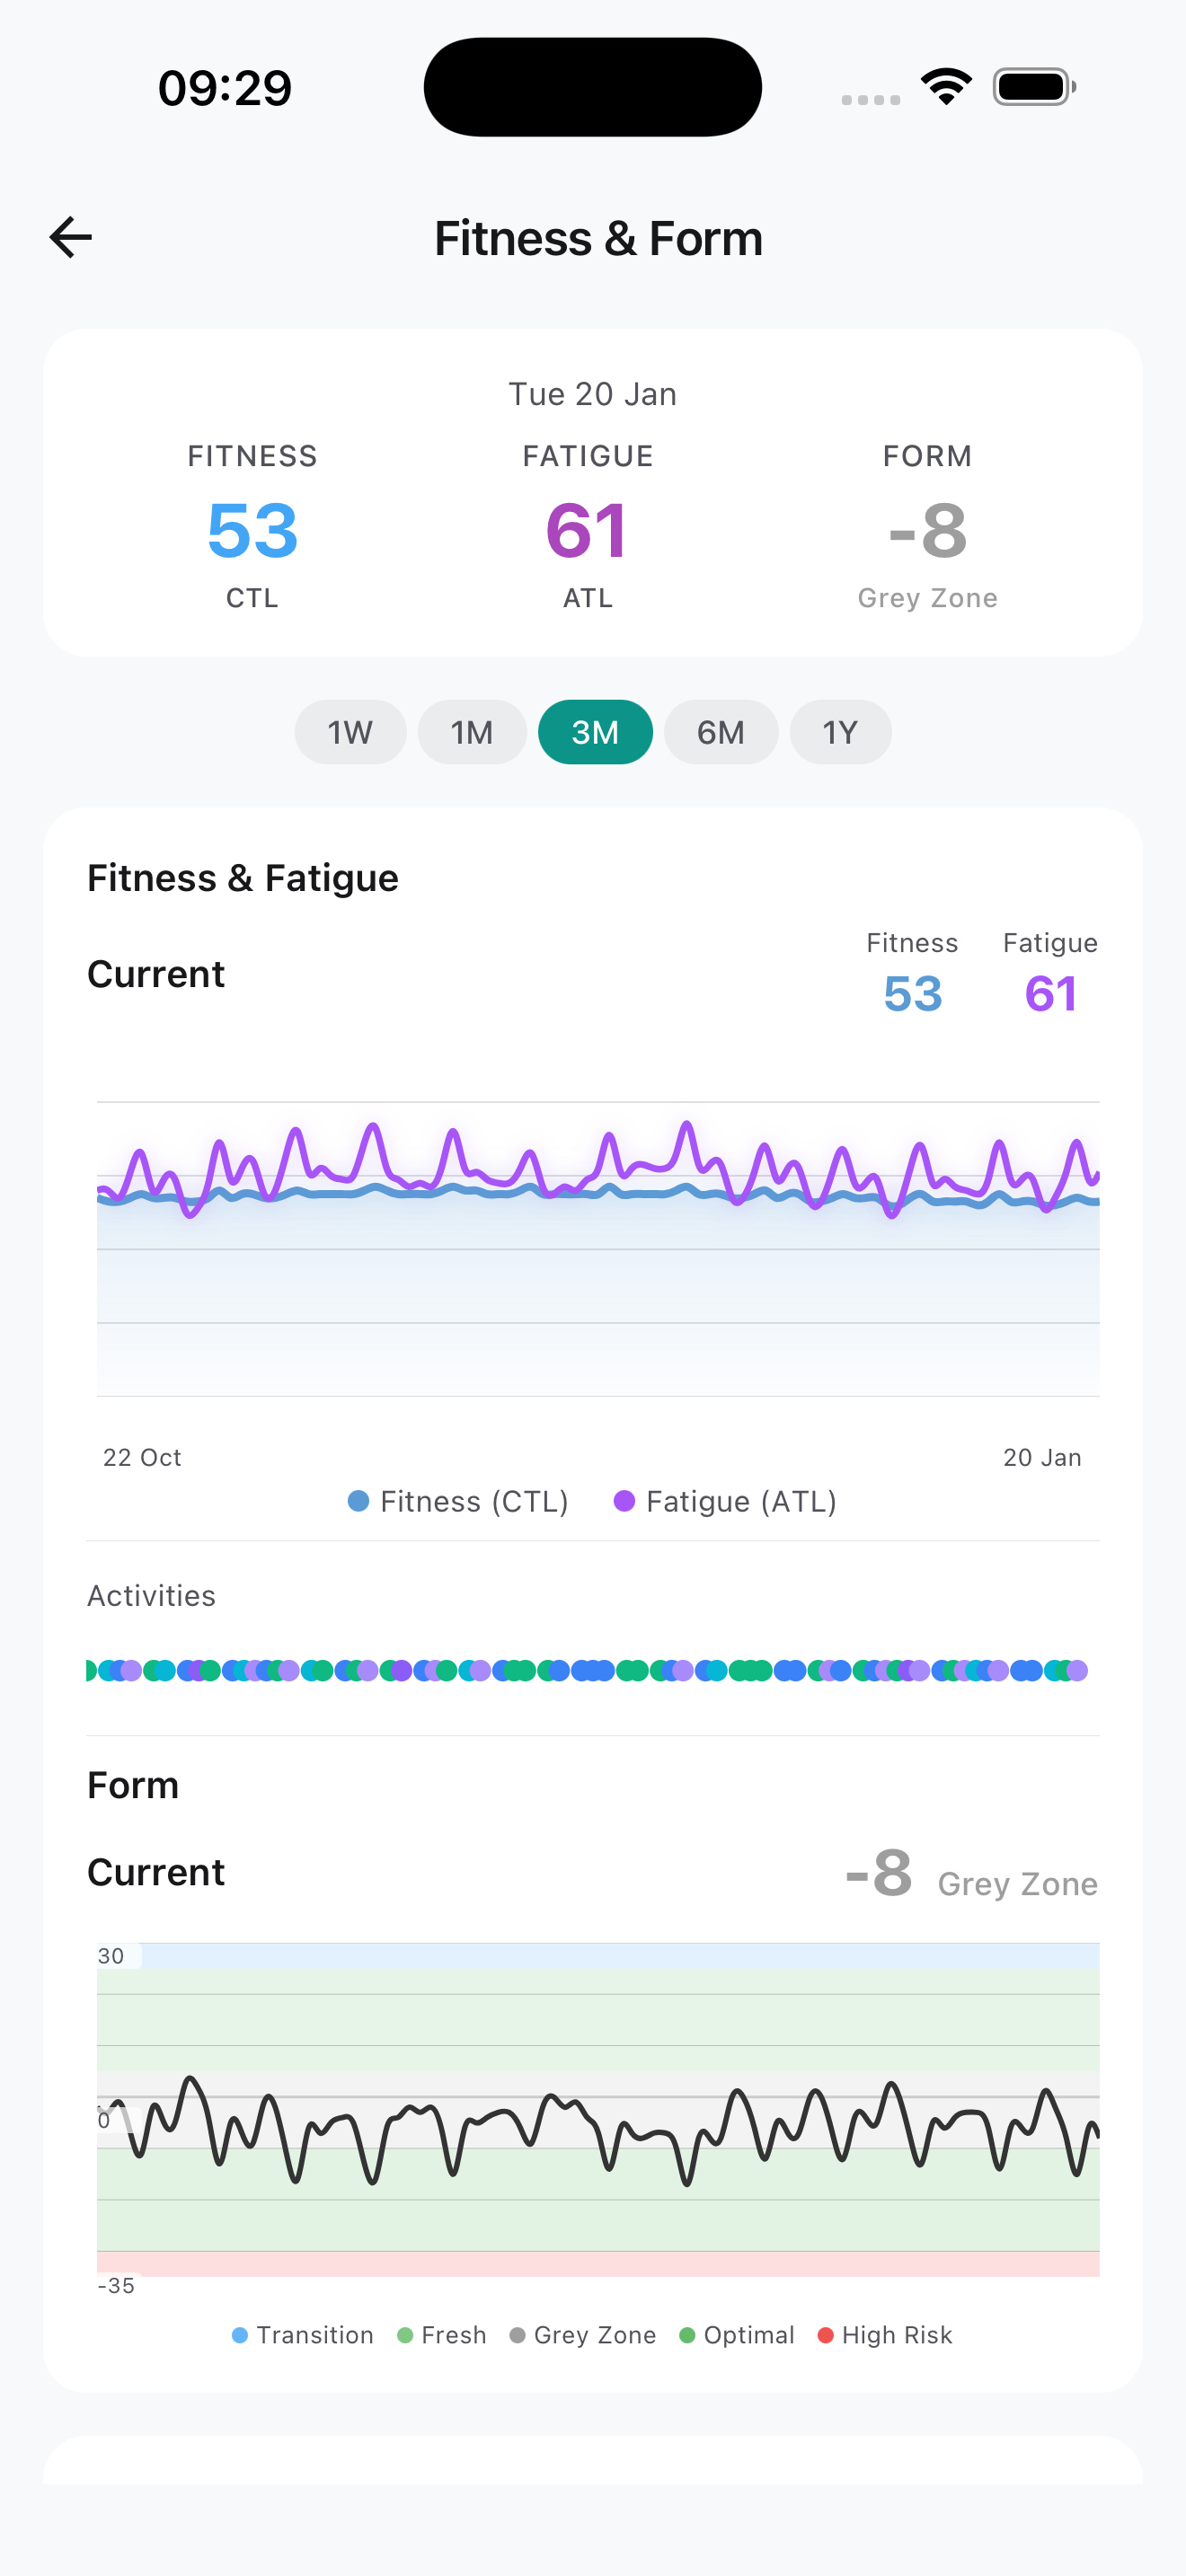Tap the Grey Zone legend item
Viewport: 1186px width, 2576px height.
point(583,2335)
